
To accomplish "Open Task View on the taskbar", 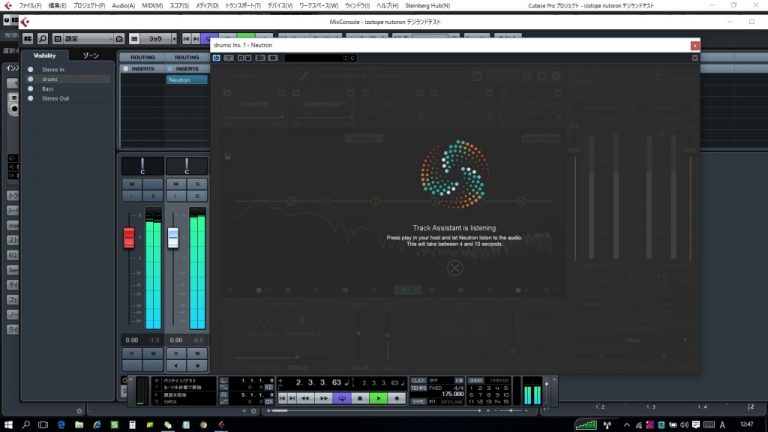I will pos(43,425).
